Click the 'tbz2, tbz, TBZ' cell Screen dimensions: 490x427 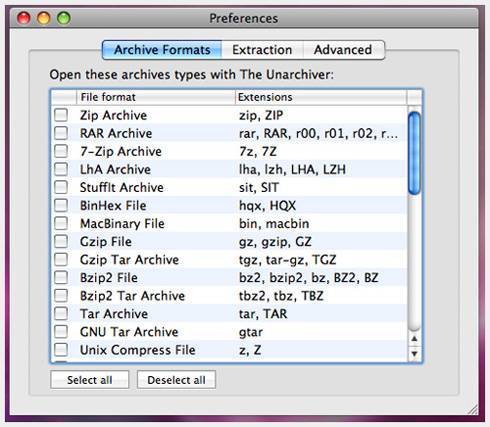pos(281,295)
